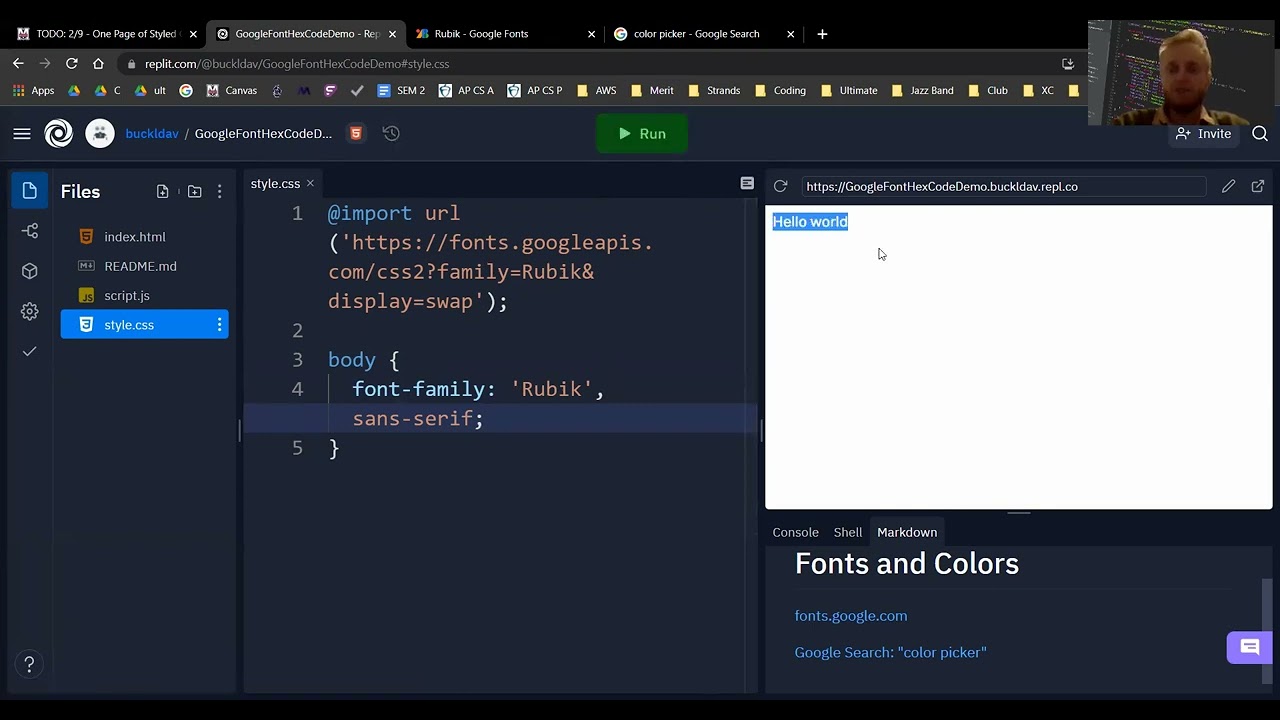Open the fonts.google.com link
1280x720 pixels.
(851, 616)
